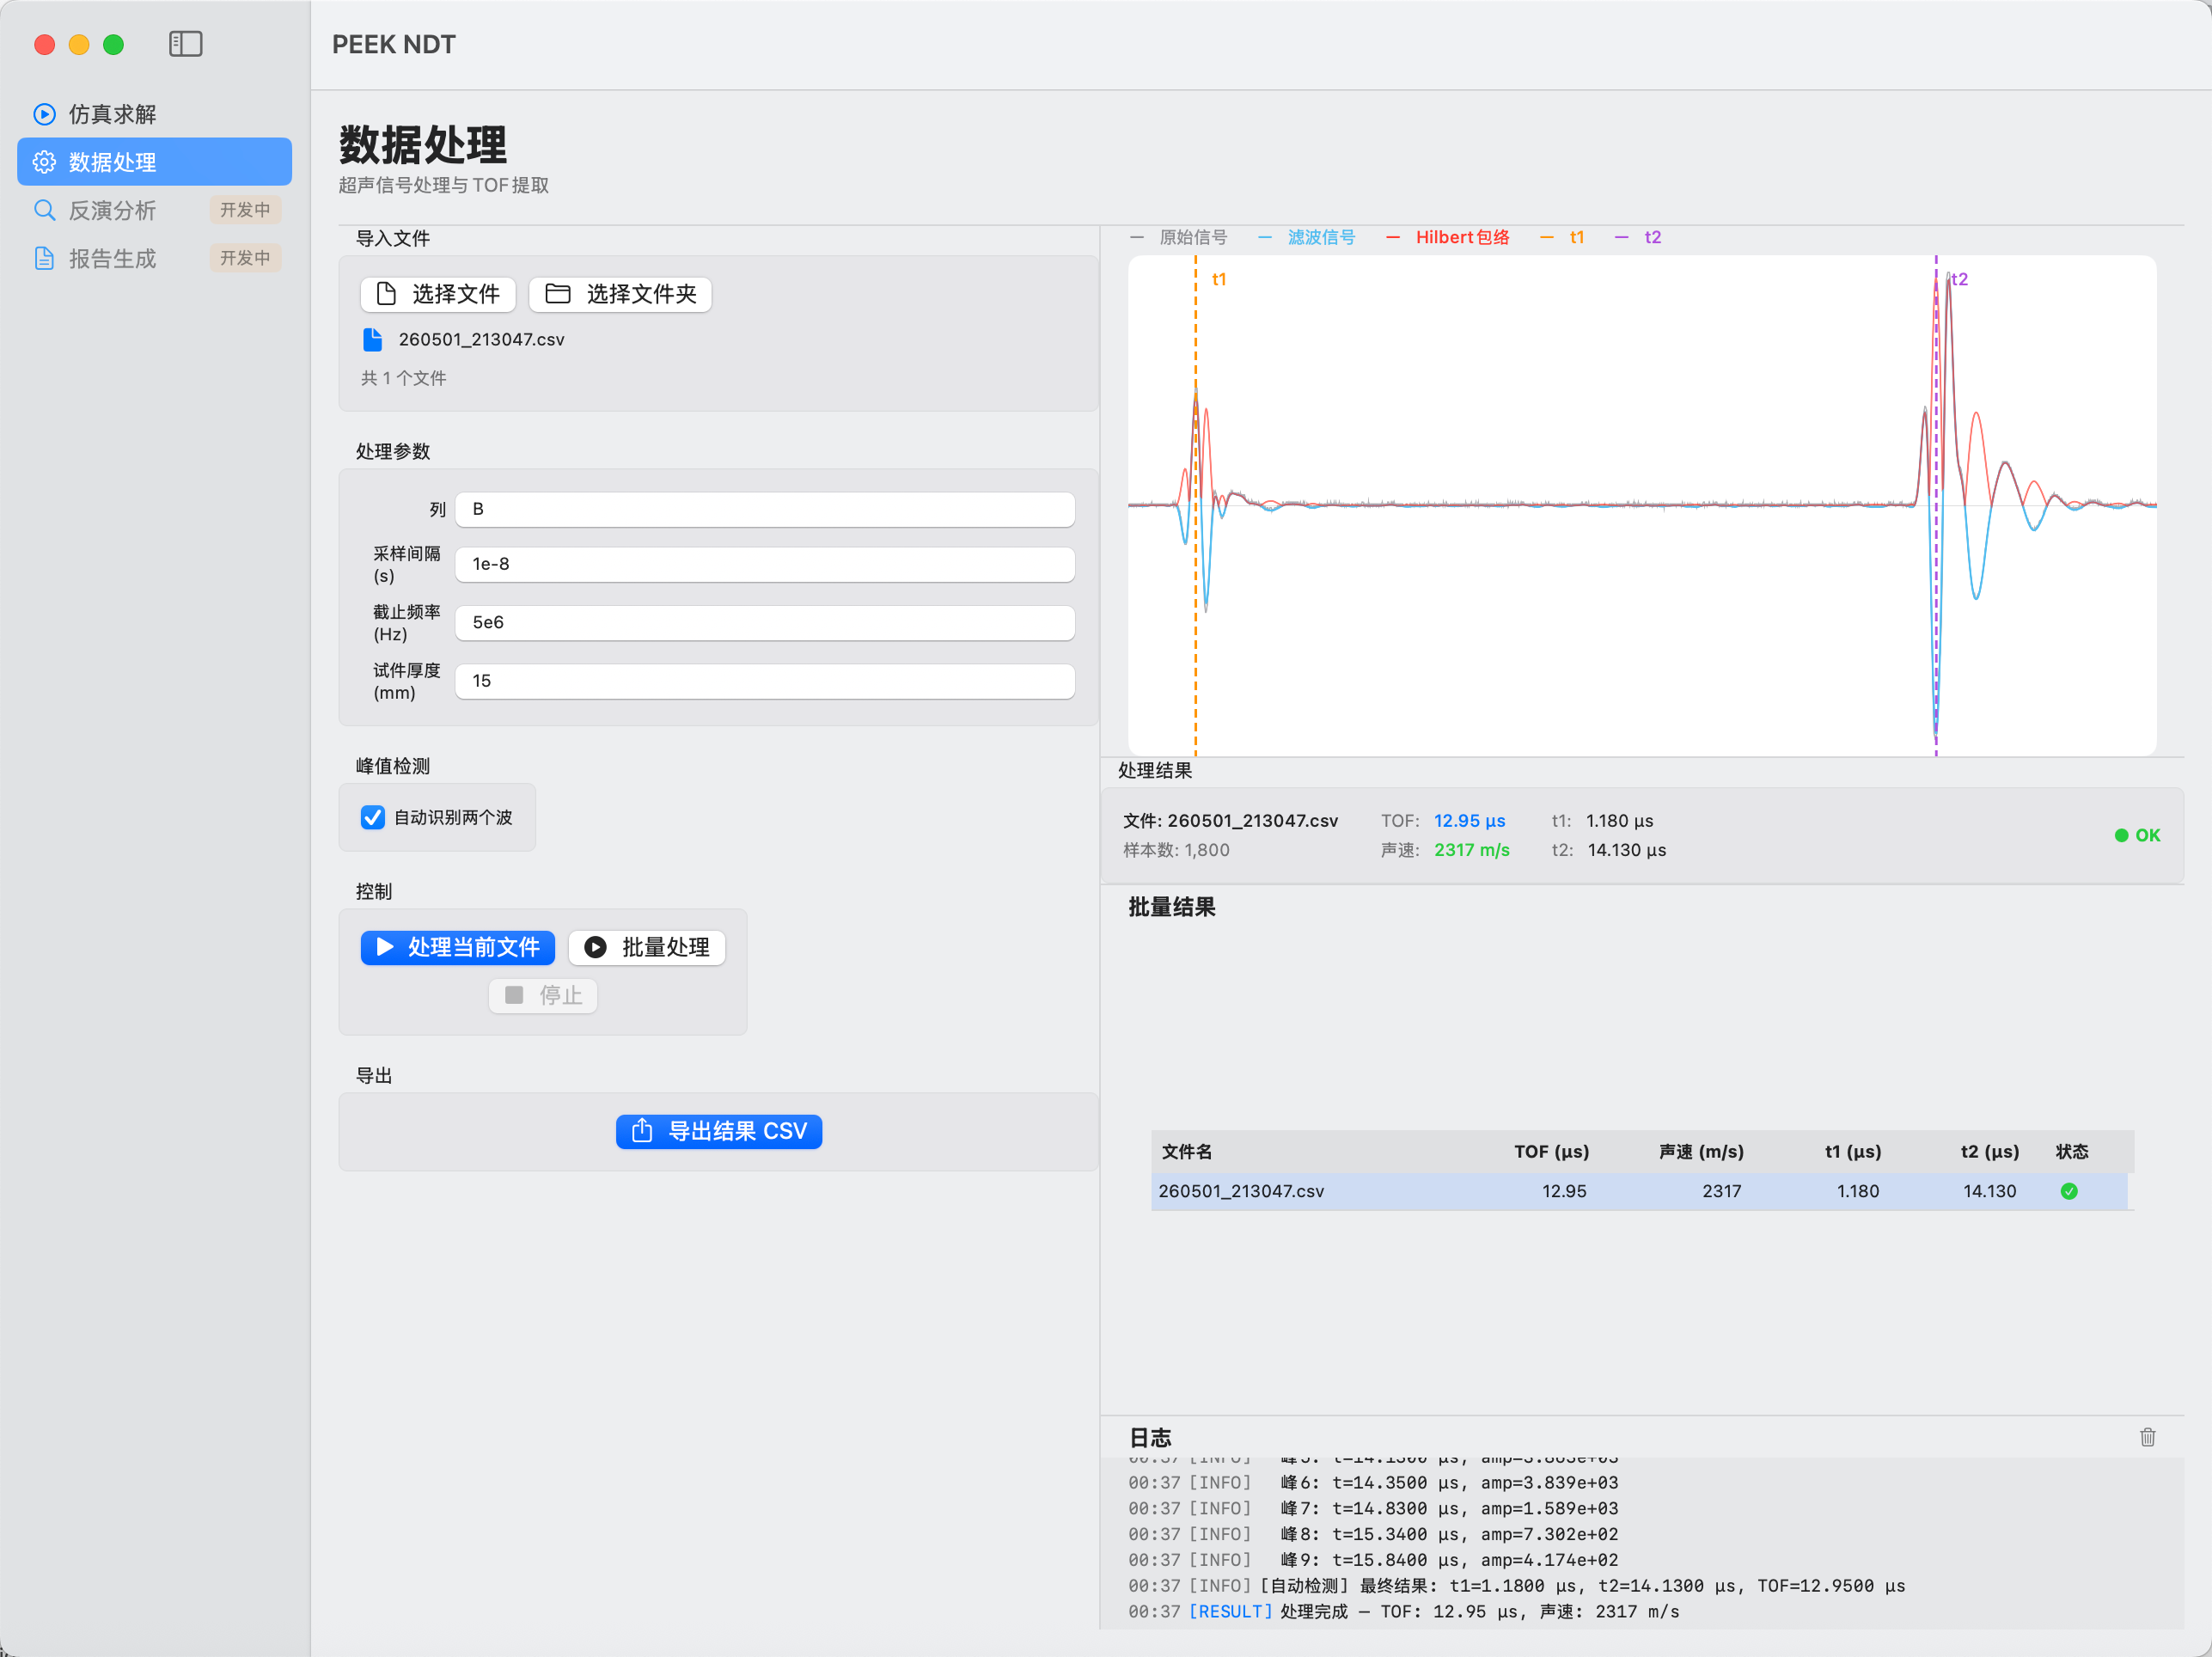The image size is (2212, 1657).
Task: Toggle the Hilbert包络 legend entry
Action: (1448, 237)
